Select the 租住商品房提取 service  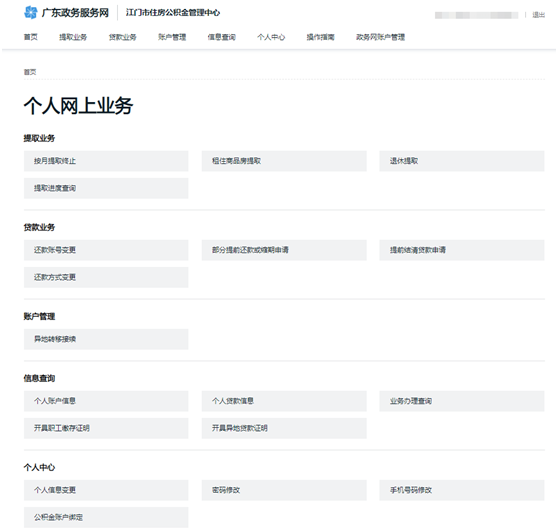284,161
